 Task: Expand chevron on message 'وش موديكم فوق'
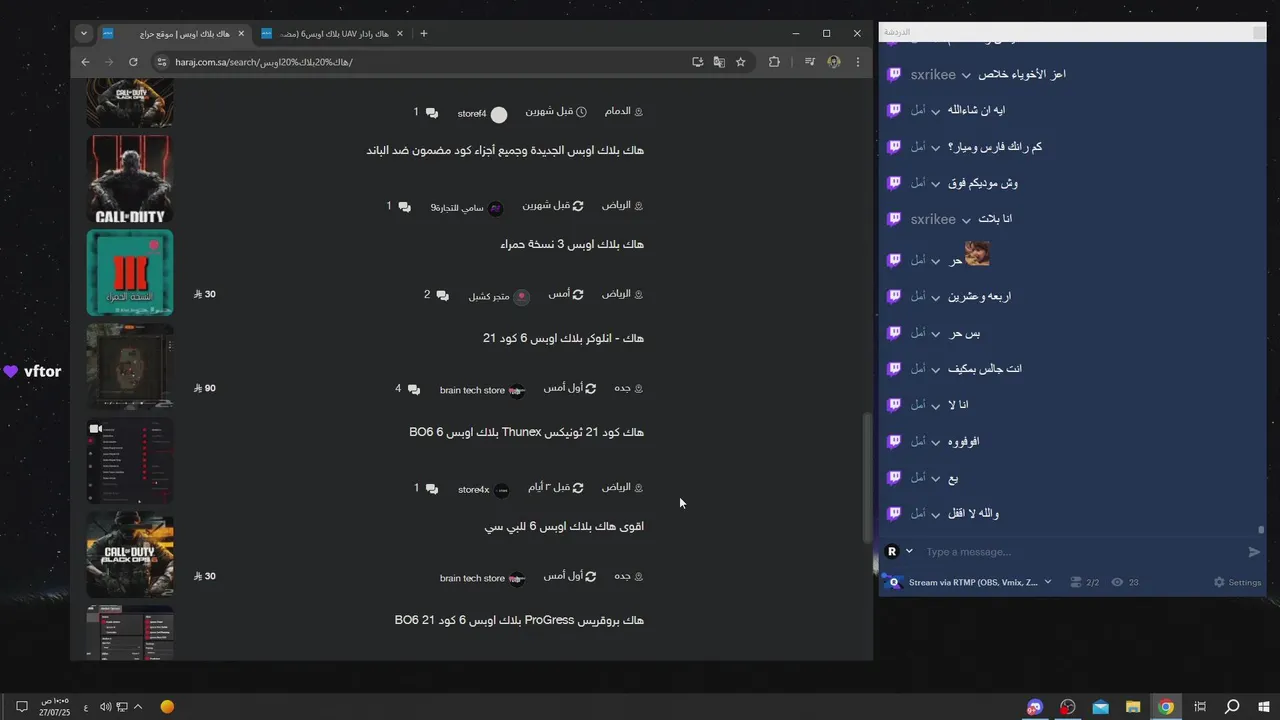tap(936, 184)
